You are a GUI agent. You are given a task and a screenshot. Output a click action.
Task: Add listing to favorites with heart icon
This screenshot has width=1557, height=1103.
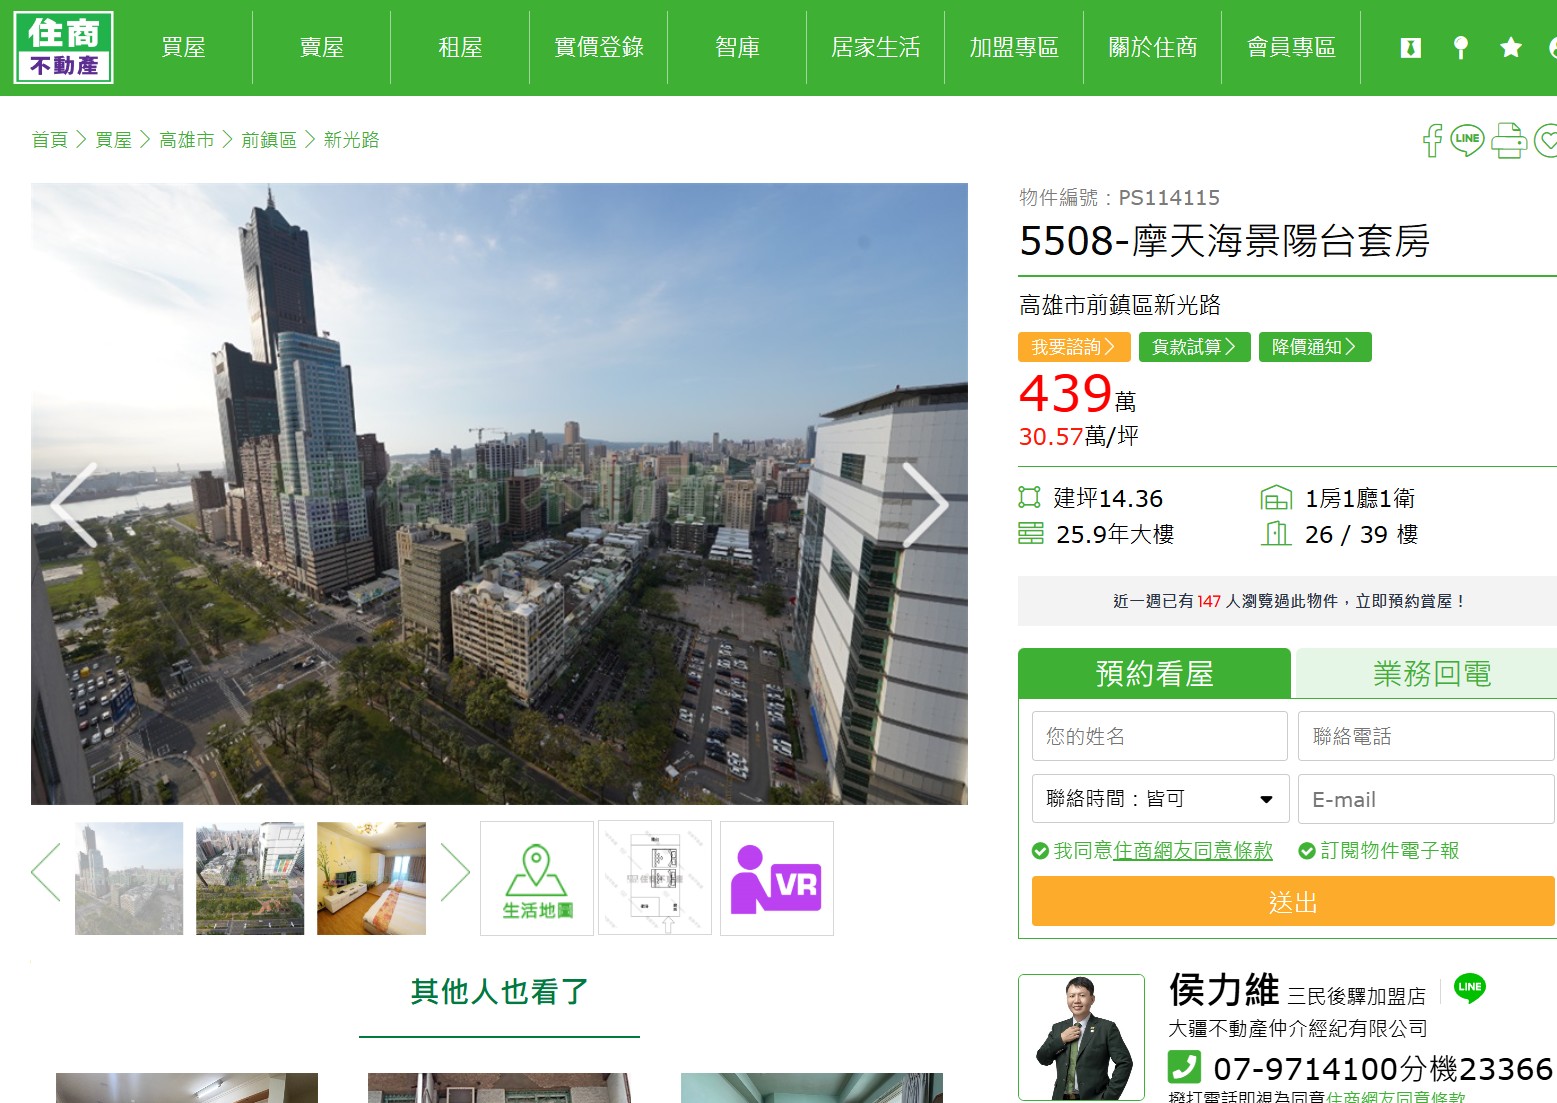[x=1546, y=141]
